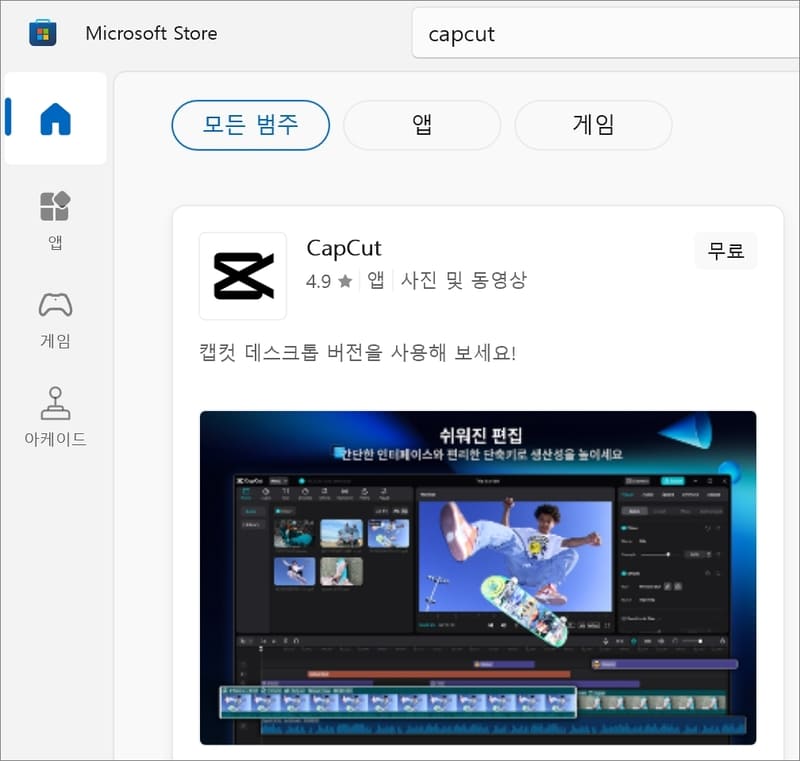Click the Microsoft Store title text

click(x=152, y=33)
